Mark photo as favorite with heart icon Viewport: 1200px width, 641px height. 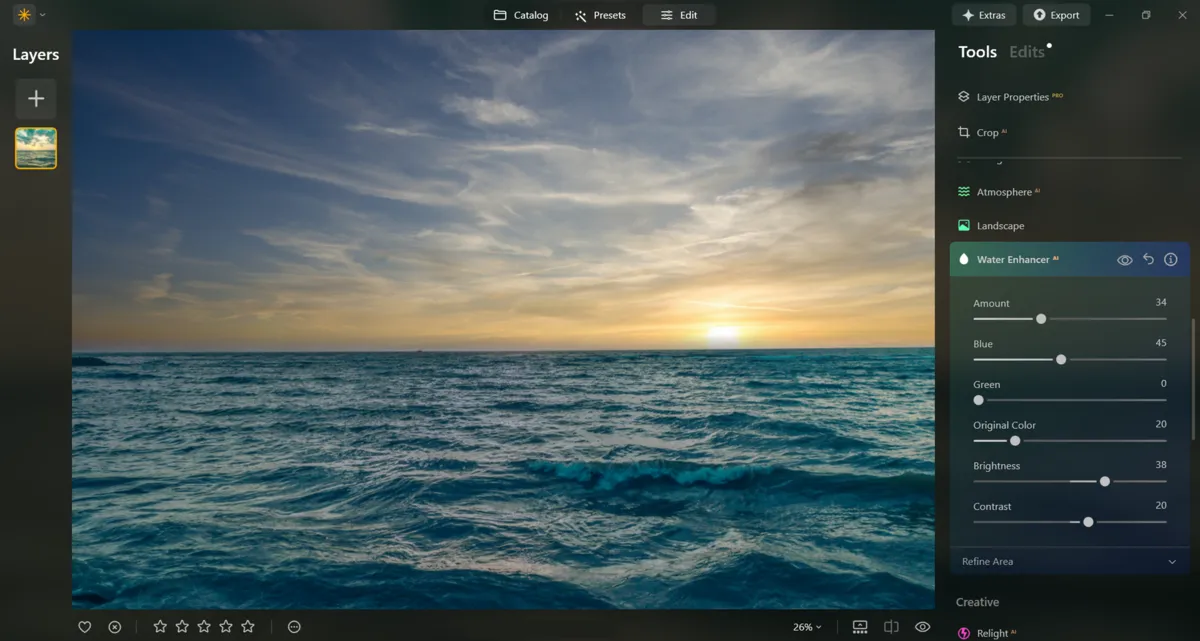85,627
